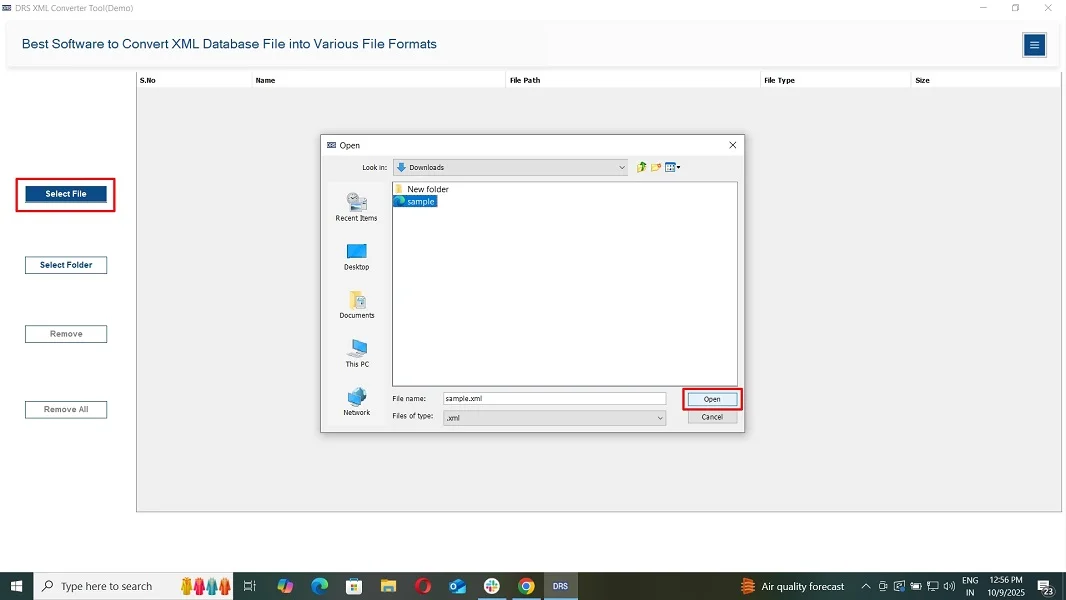Launch Google Chrome from the taskbar
The image size is (1066, 600).
click(526, 586)
